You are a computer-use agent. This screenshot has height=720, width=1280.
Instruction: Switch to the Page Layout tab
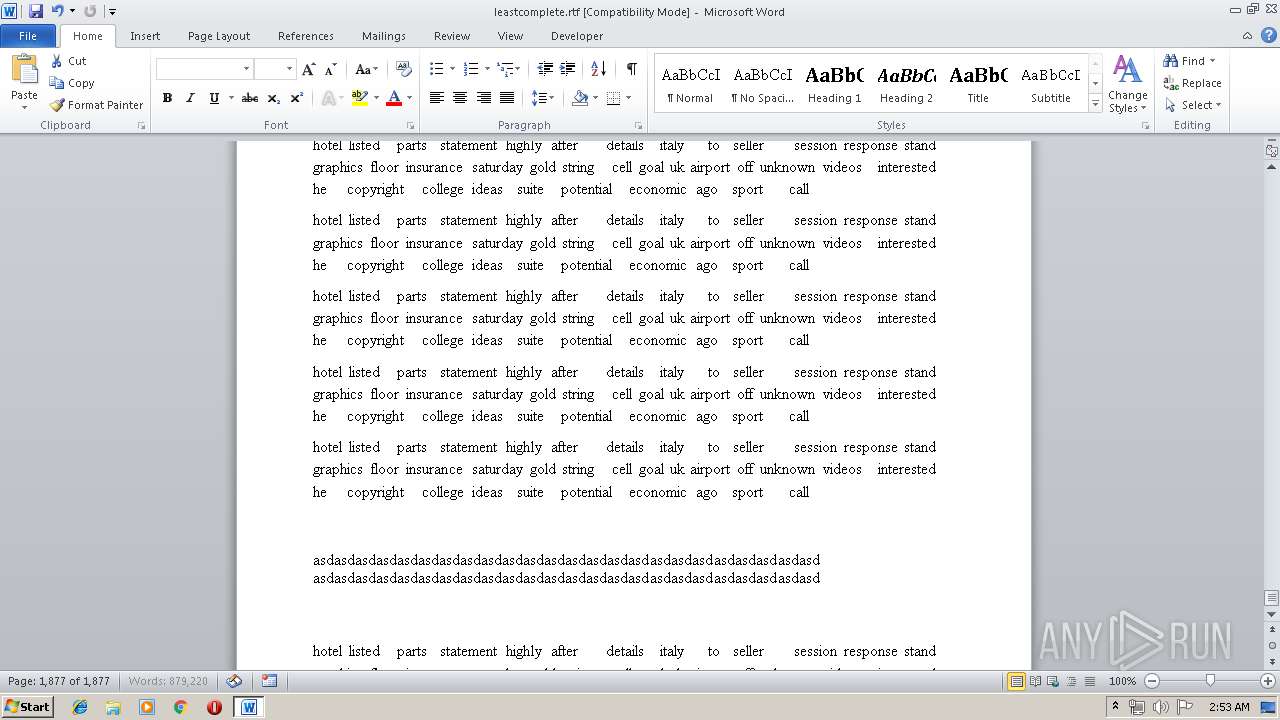click(x=219, y=35)
